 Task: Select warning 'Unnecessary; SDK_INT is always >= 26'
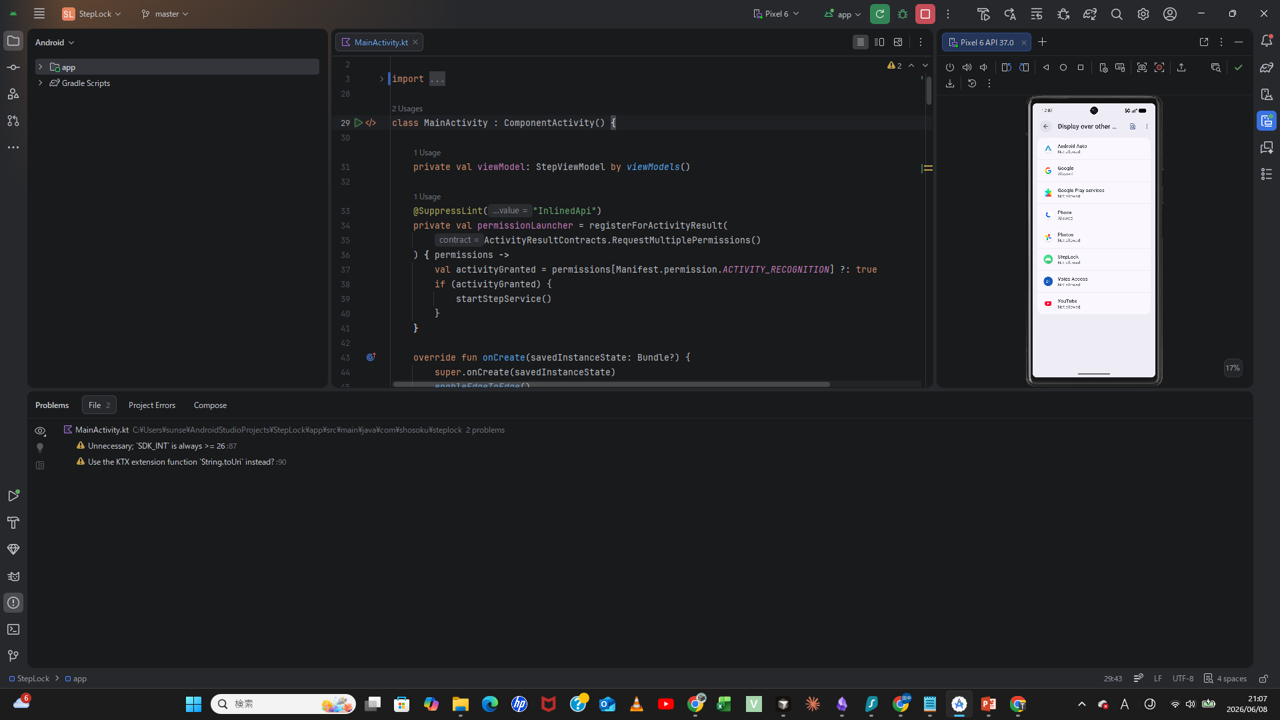[155, 446]
